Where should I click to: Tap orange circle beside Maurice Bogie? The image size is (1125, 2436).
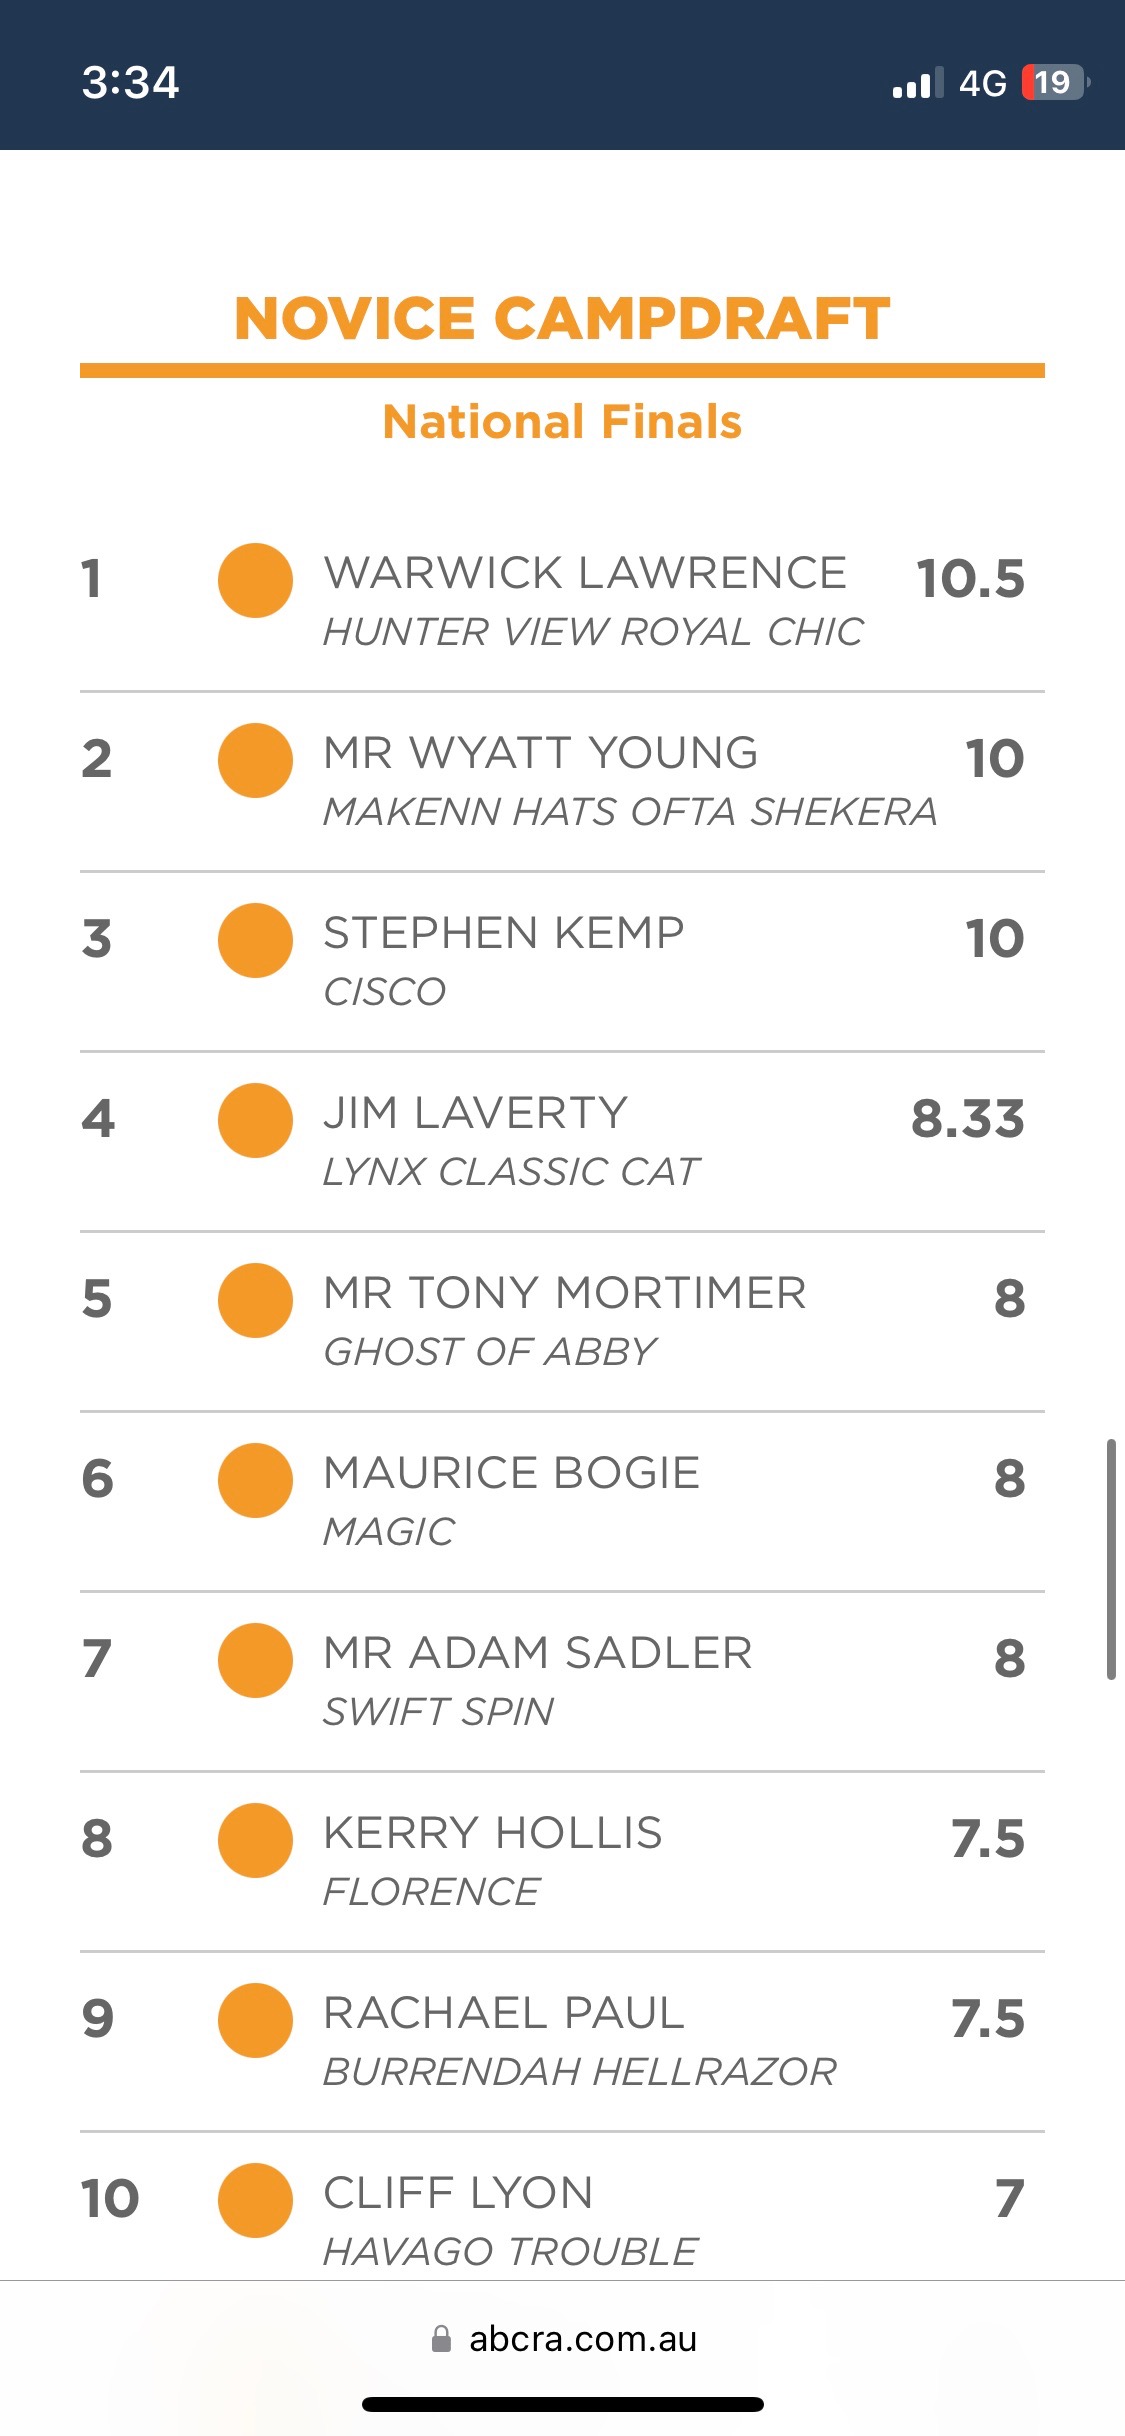(x=255, y=1480)
